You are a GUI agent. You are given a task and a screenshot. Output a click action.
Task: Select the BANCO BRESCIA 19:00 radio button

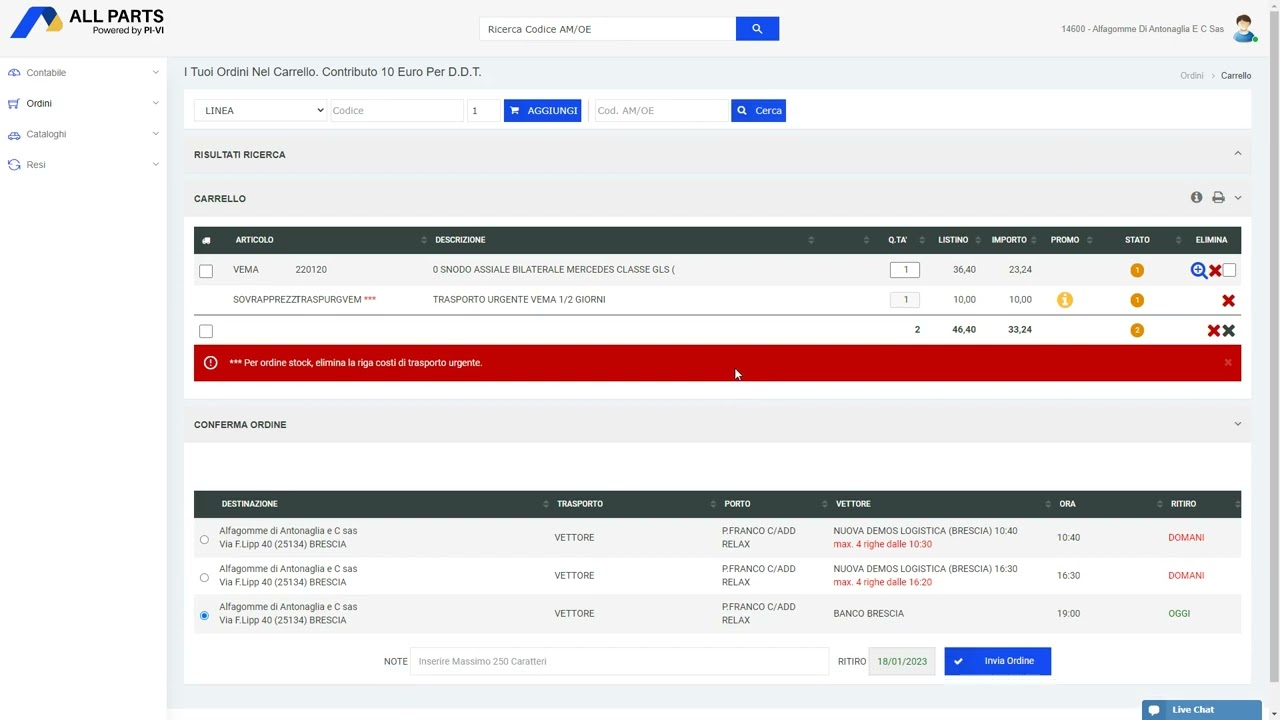coord(204,615)
